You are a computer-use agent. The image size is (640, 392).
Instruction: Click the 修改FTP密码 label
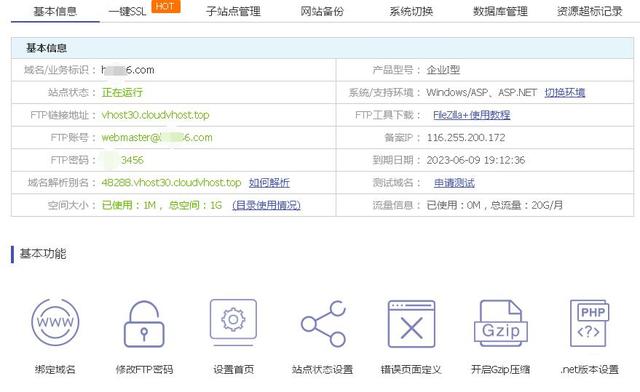[x=144, y=370]
